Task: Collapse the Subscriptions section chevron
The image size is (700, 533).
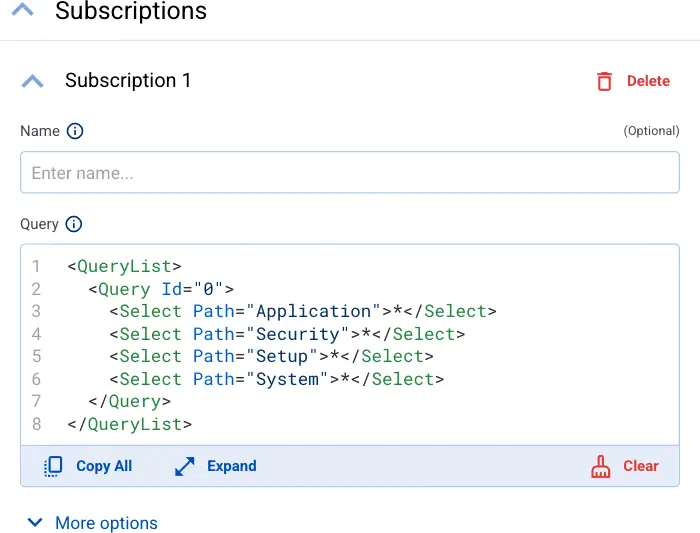Action: [23, 9]
